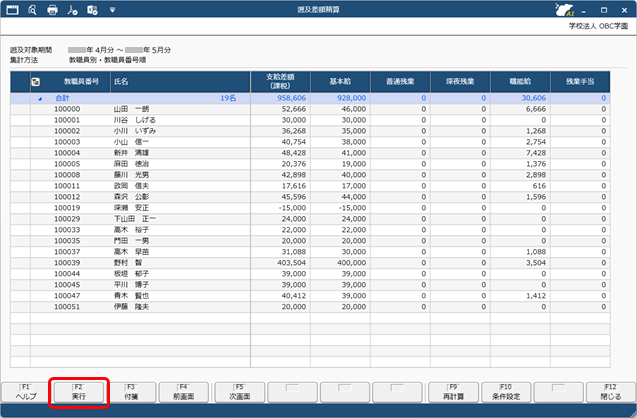Click the 氏名 column header
The width and height of the screenshot is (637, 418).
[x=180, y=82]
